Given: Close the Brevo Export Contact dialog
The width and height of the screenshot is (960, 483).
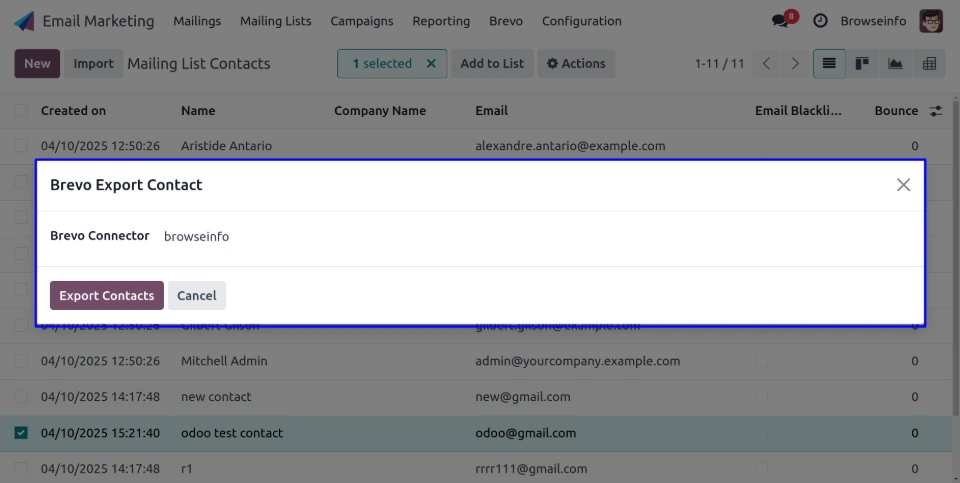Looking at the screenshot, I should coord(903,185).
